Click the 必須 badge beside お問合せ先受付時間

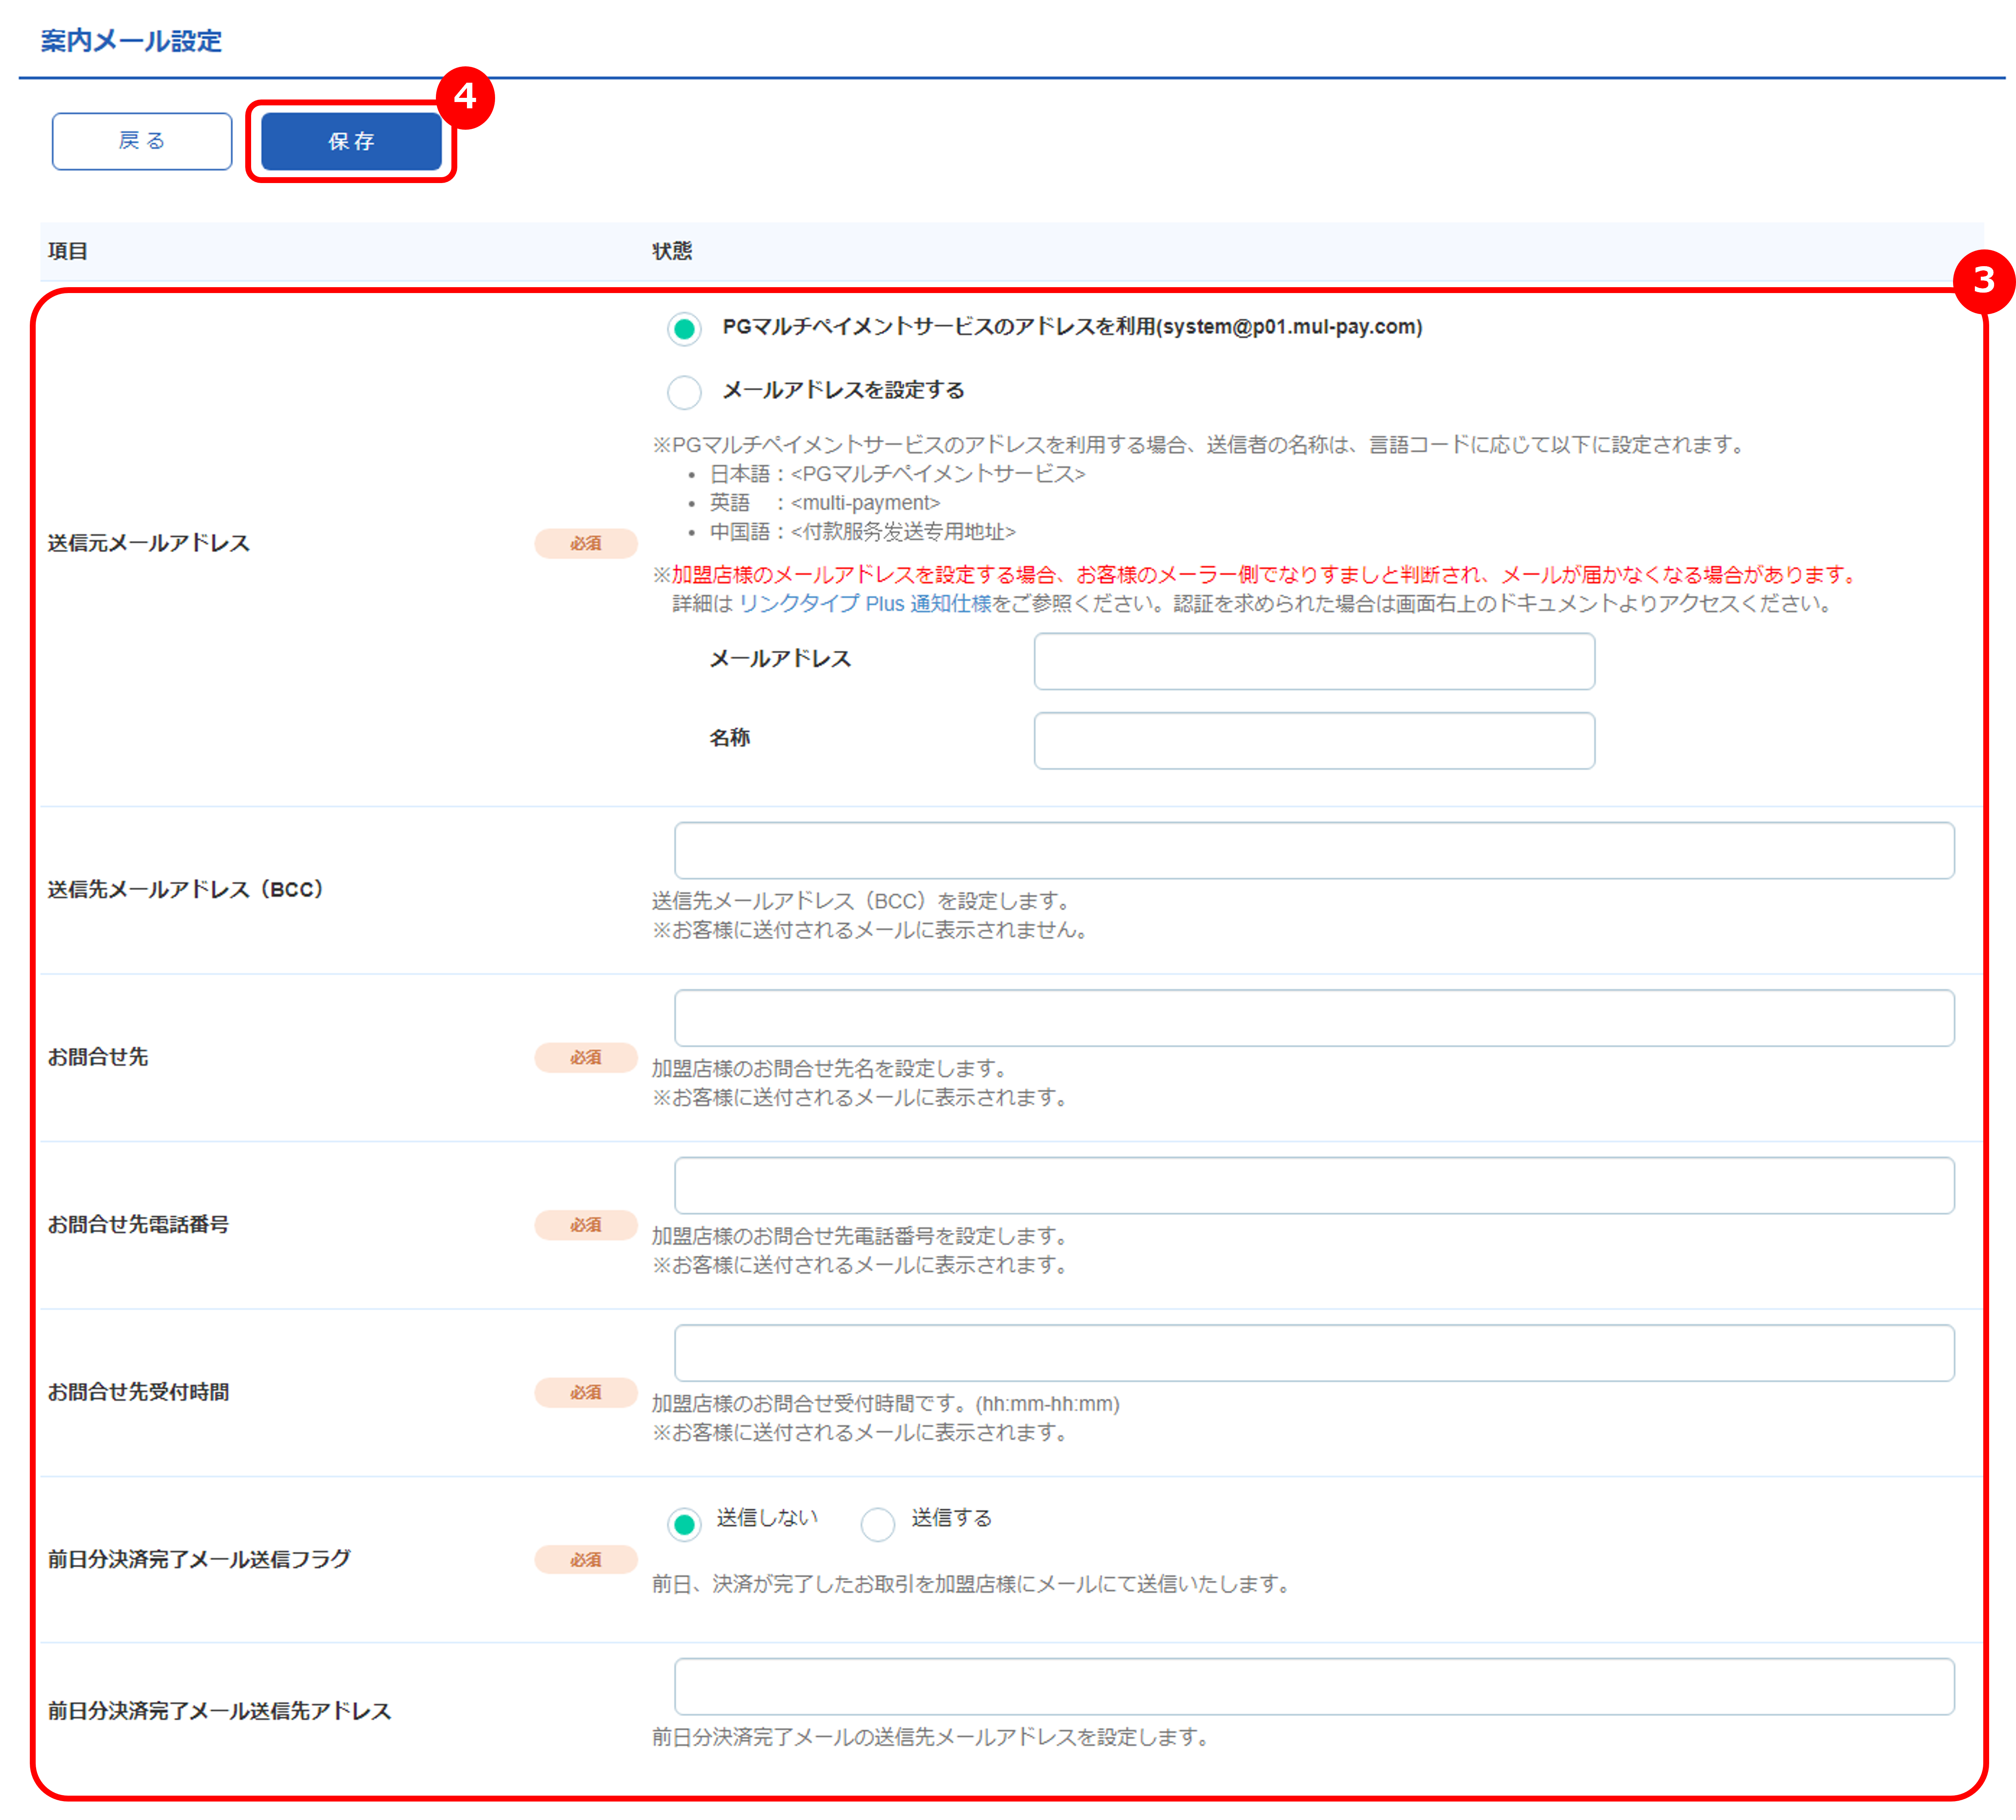coord(586,1392)
